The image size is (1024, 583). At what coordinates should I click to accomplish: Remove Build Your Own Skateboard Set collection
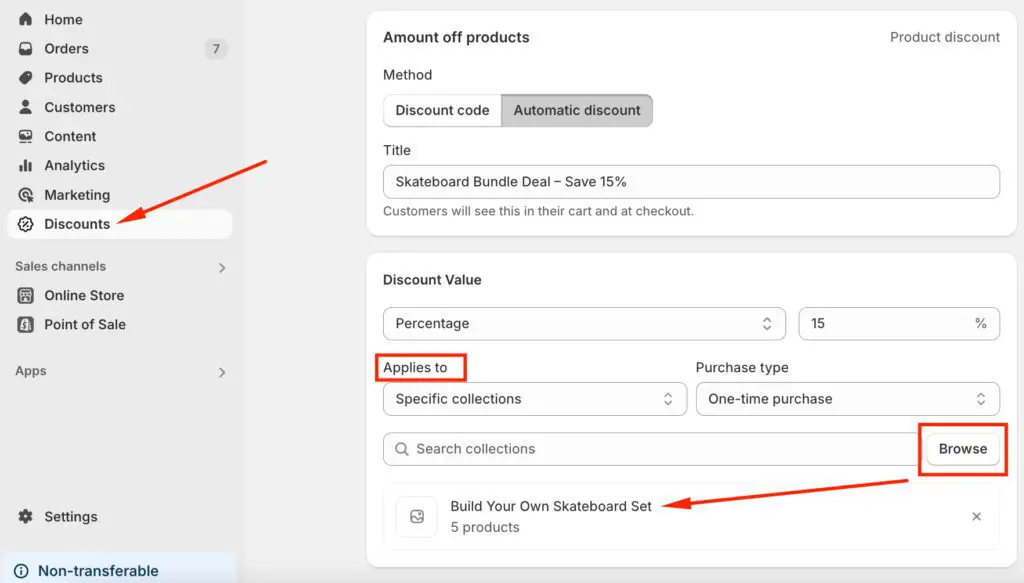pos(976,517)
